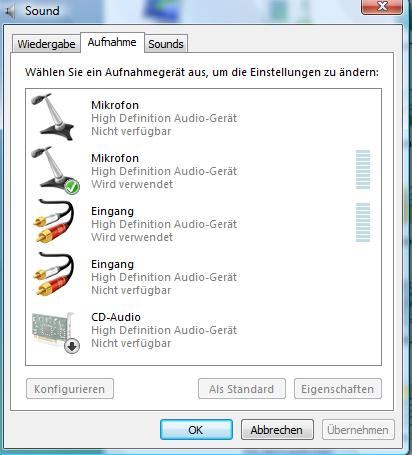Image resolution: width=412 pixels, height=455 pixels.
Task: Select the default Mikrofon icon with green checkmark
Action: click(55, 170)
